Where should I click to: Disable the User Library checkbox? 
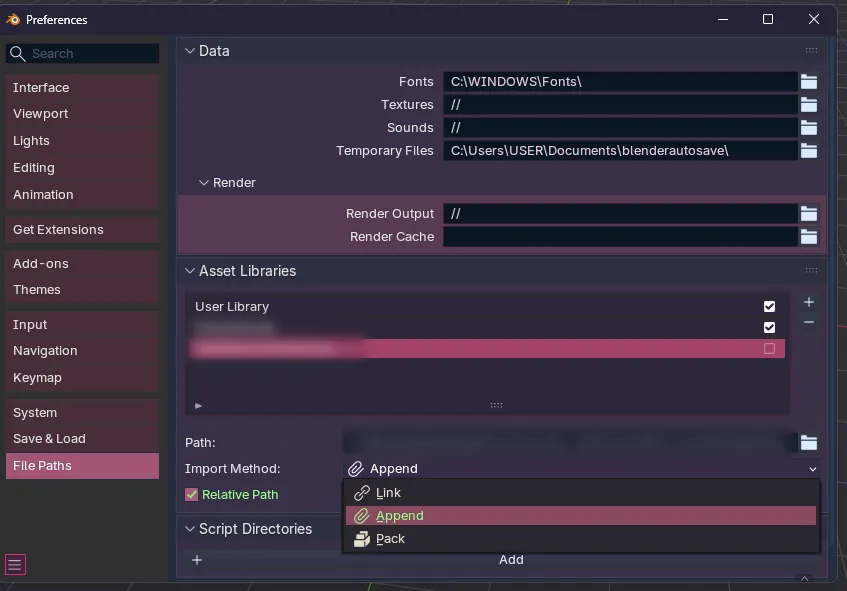point(769,307)
